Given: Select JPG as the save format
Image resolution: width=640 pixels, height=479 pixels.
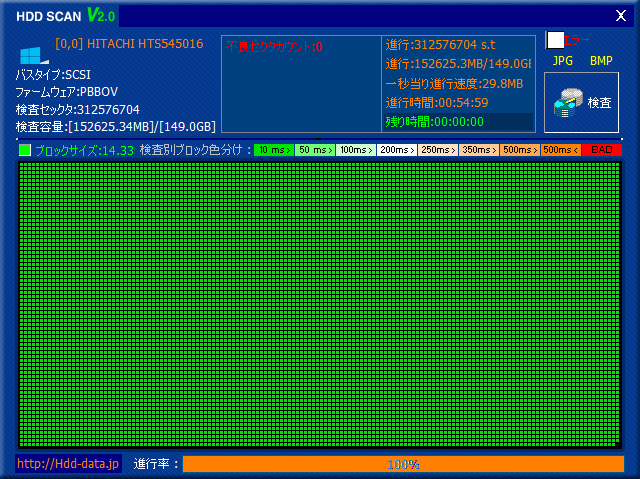Looking at the screenshot, I should [x=563, y=61].
